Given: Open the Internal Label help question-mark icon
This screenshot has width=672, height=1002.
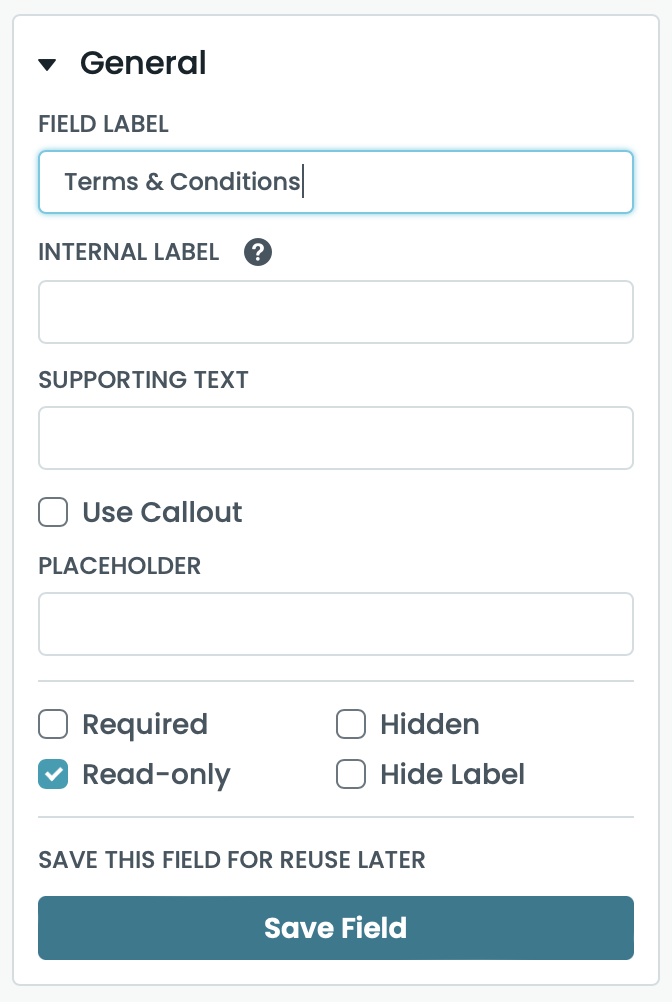Looking at the screenshot, I should pyautogui.click(x=258, y=252).
